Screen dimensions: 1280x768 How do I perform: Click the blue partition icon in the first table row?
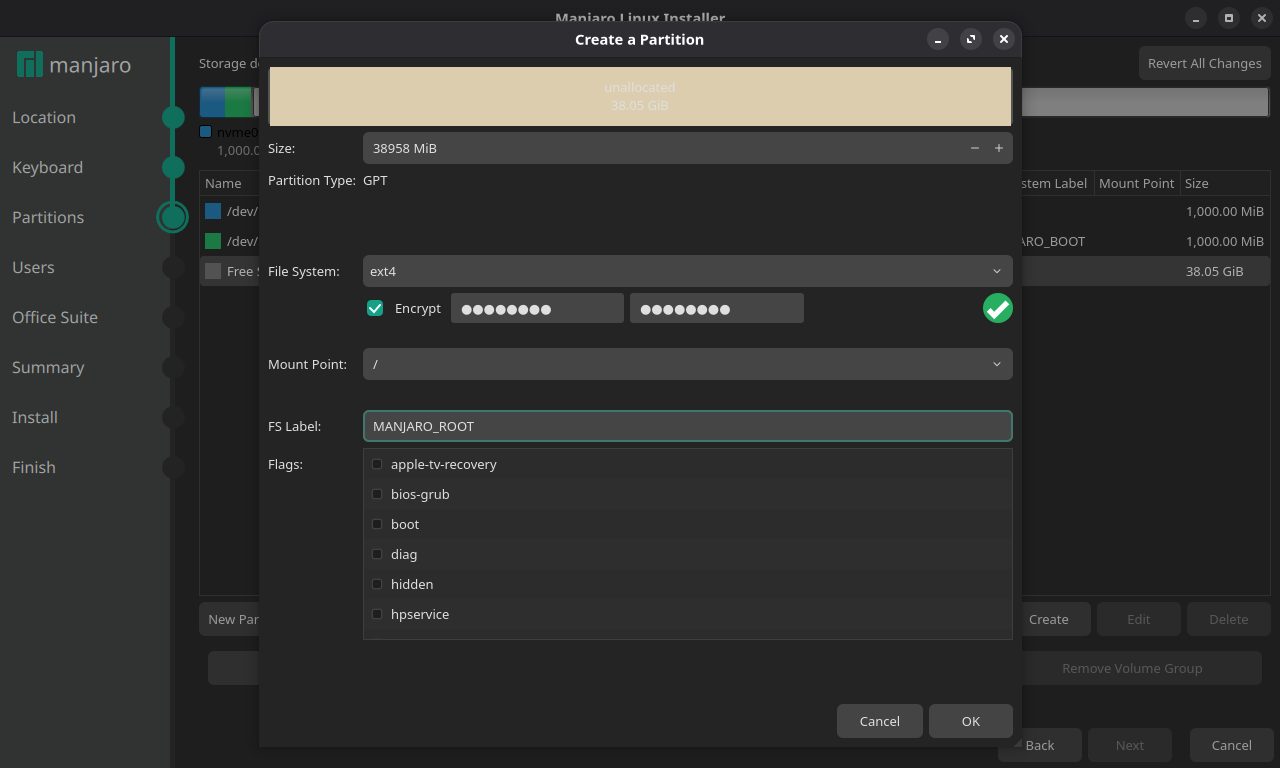pos(213,211)
